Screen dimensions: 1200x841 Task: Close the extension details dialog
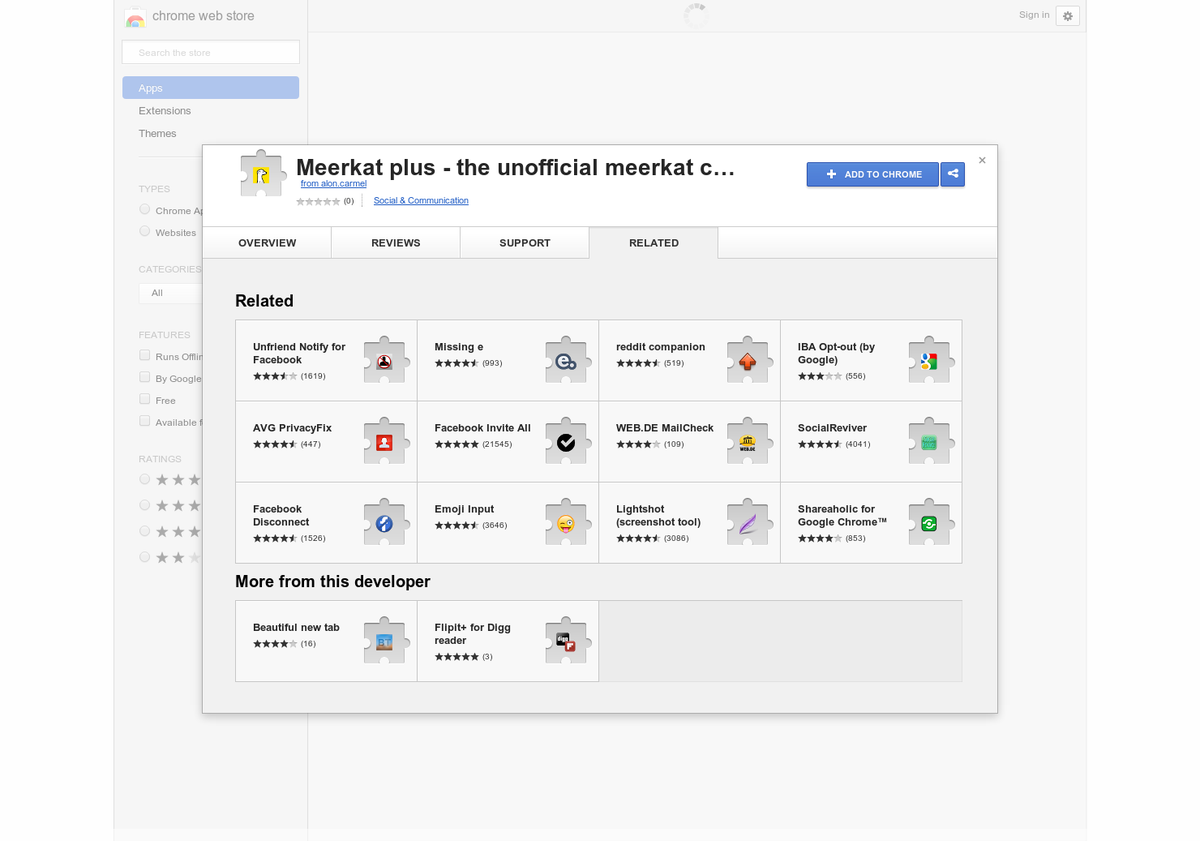point(982,160)
